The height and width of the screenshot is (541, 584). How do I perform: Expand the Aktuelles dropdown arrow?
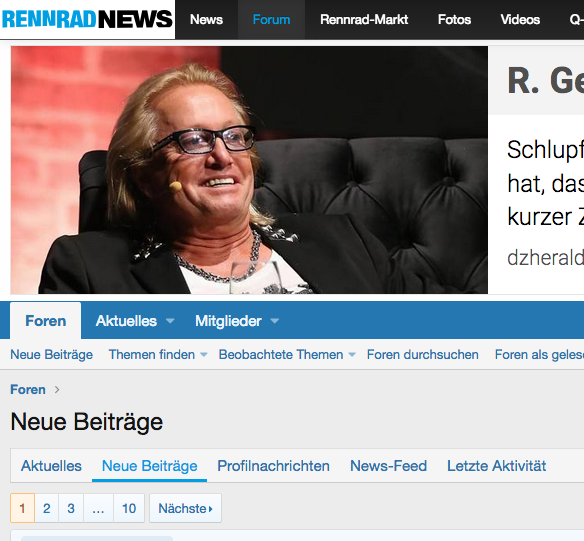click(170, 321)
